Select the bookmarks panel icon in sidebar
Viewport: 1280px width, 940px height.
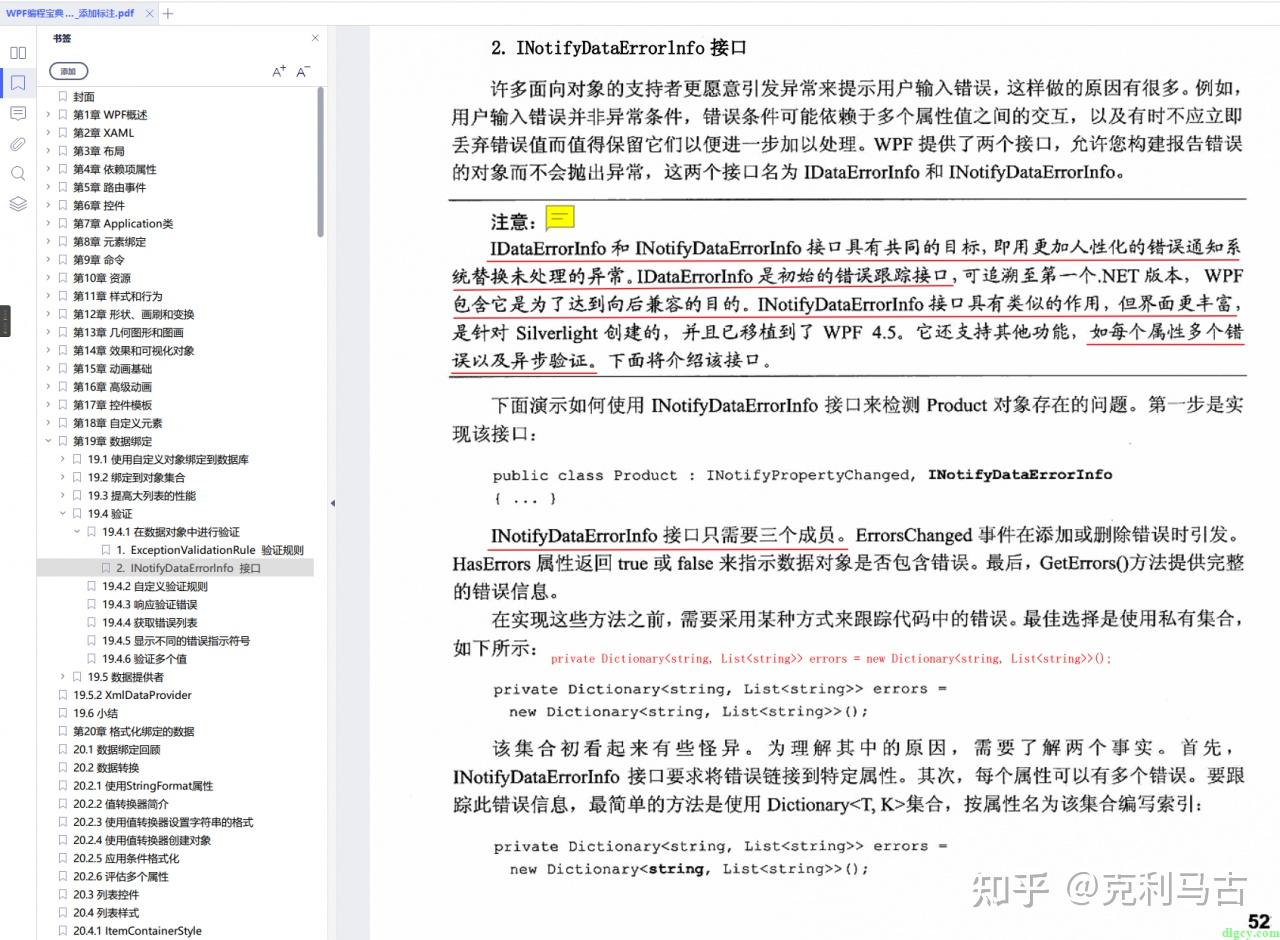coord(18,82)
